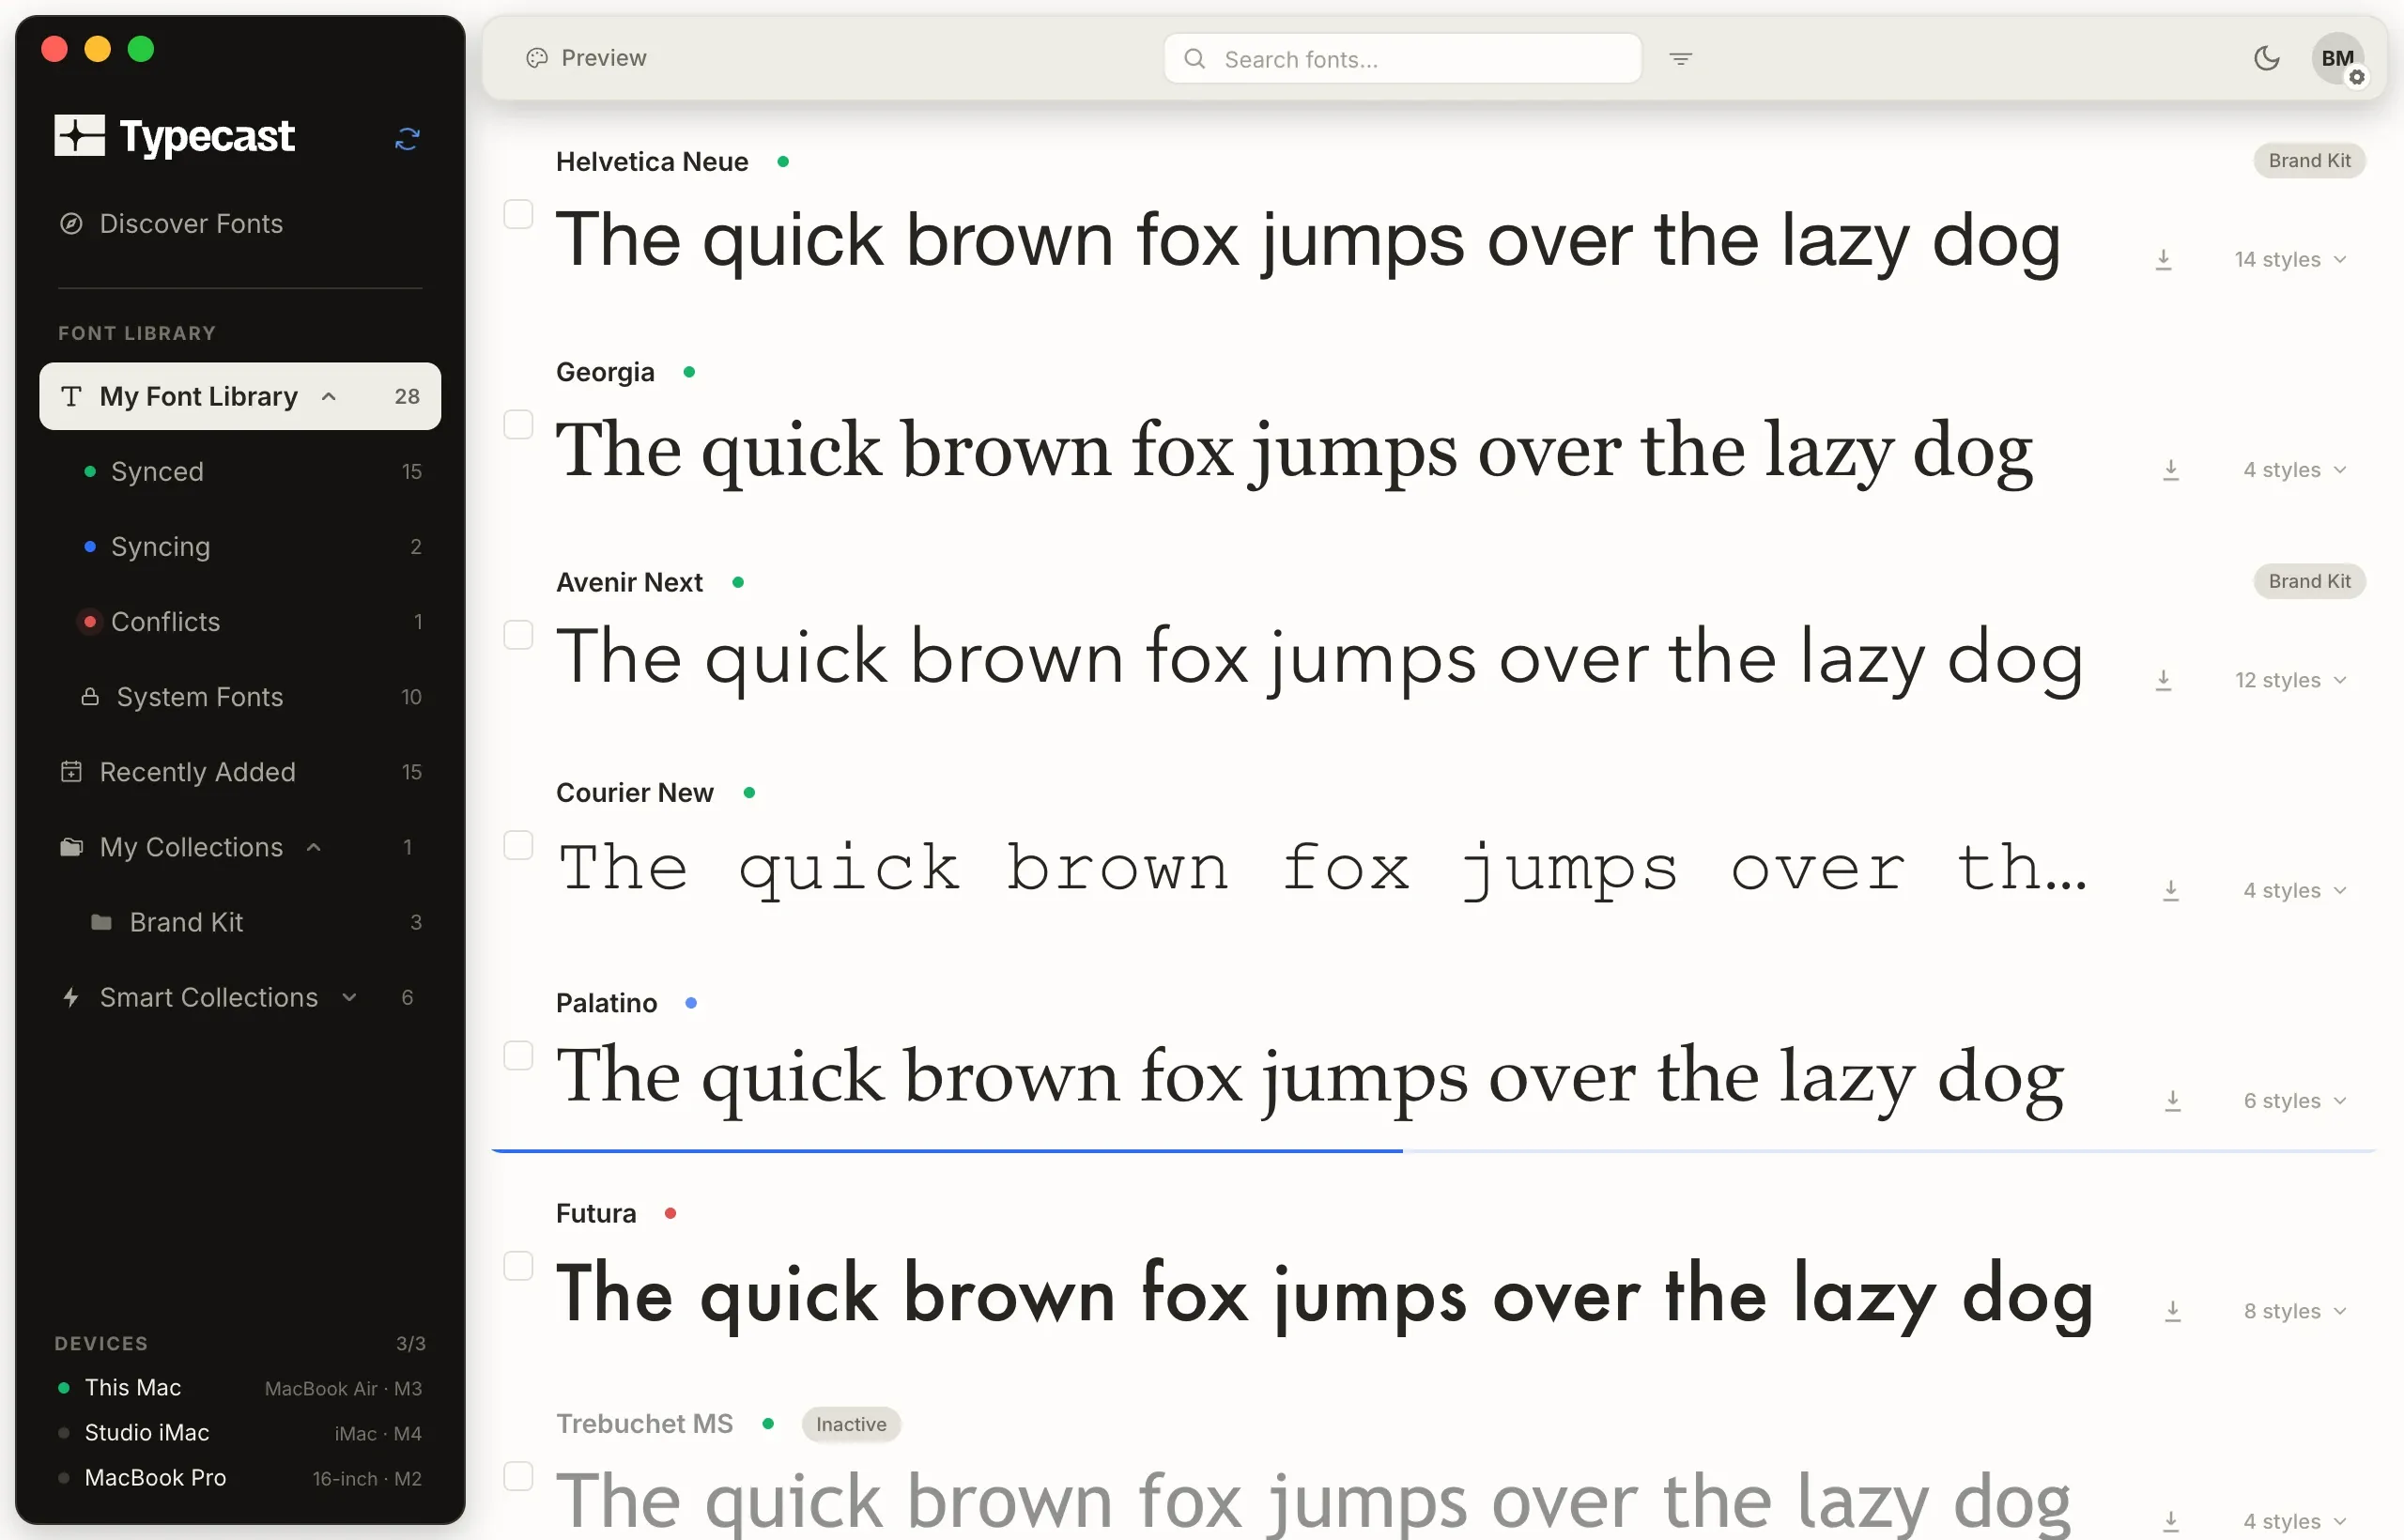Click the Brand Kit tag on Avenir Next
2404x1540 pixels.
pyautogui.click(x=2309, y=581)
